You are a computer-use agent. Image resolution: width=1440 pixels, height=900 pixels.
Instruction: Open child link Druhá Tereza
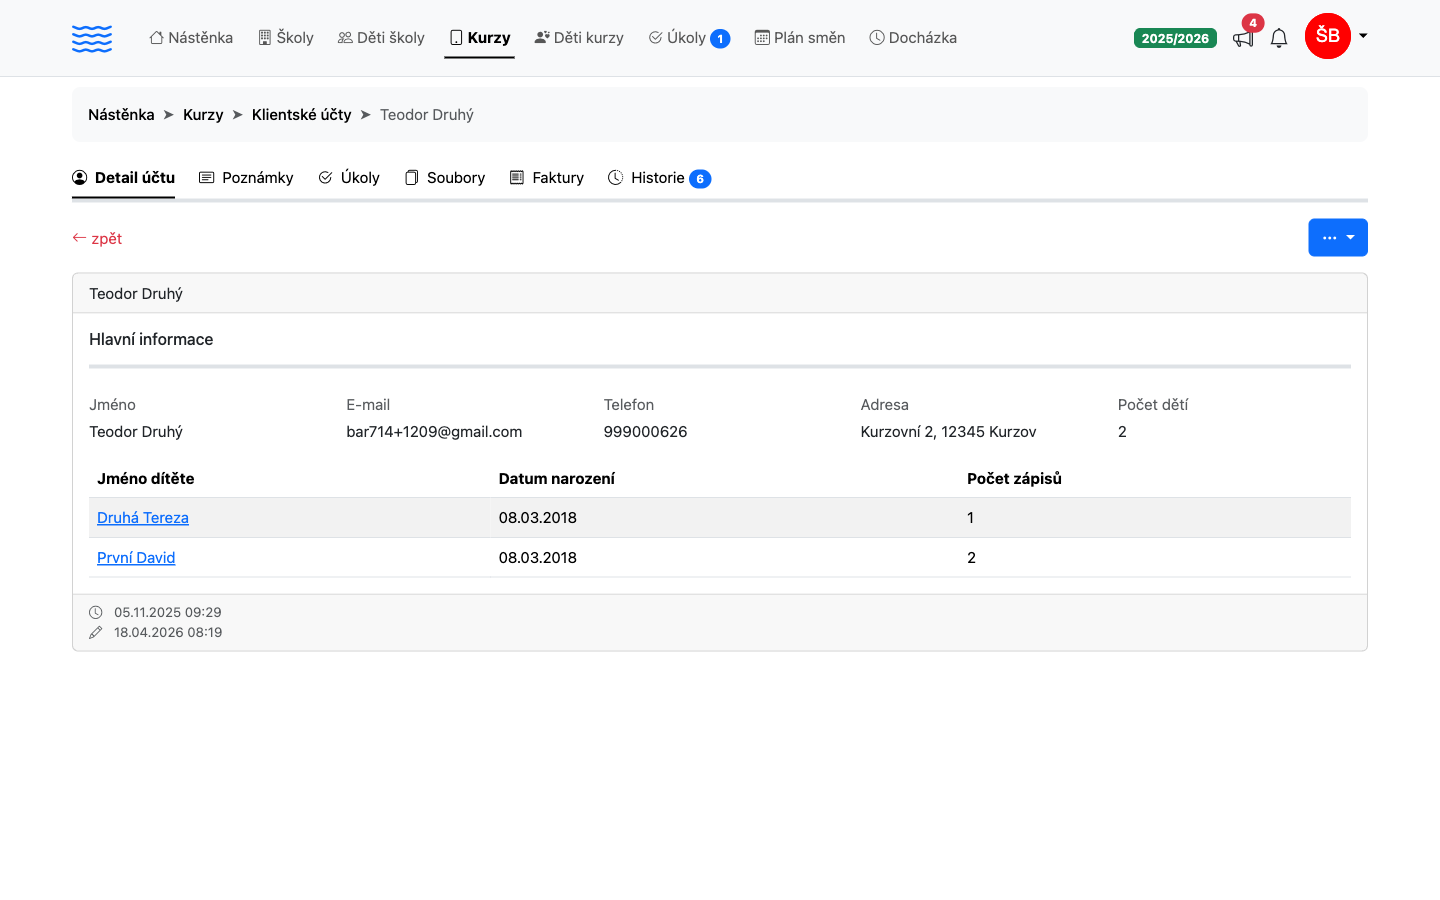coord(143,518)
